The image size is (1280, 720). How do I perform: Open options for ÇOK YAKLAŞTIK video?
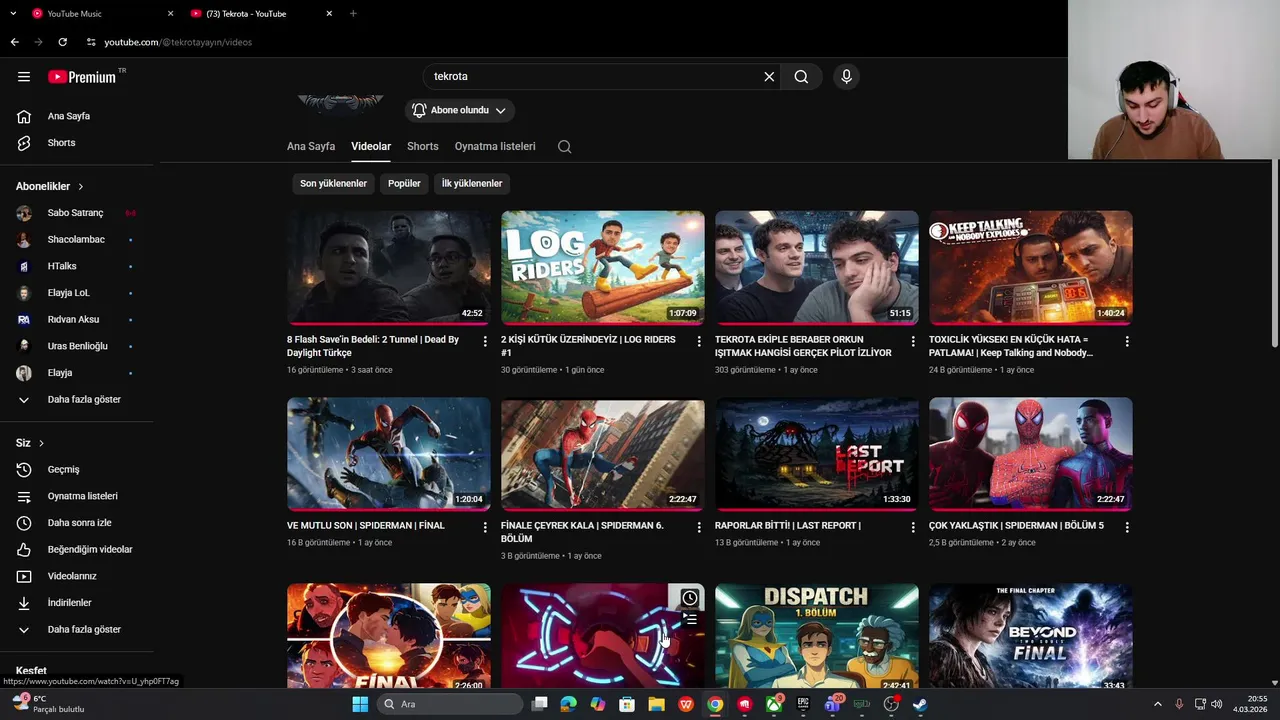coord(1127,527)
